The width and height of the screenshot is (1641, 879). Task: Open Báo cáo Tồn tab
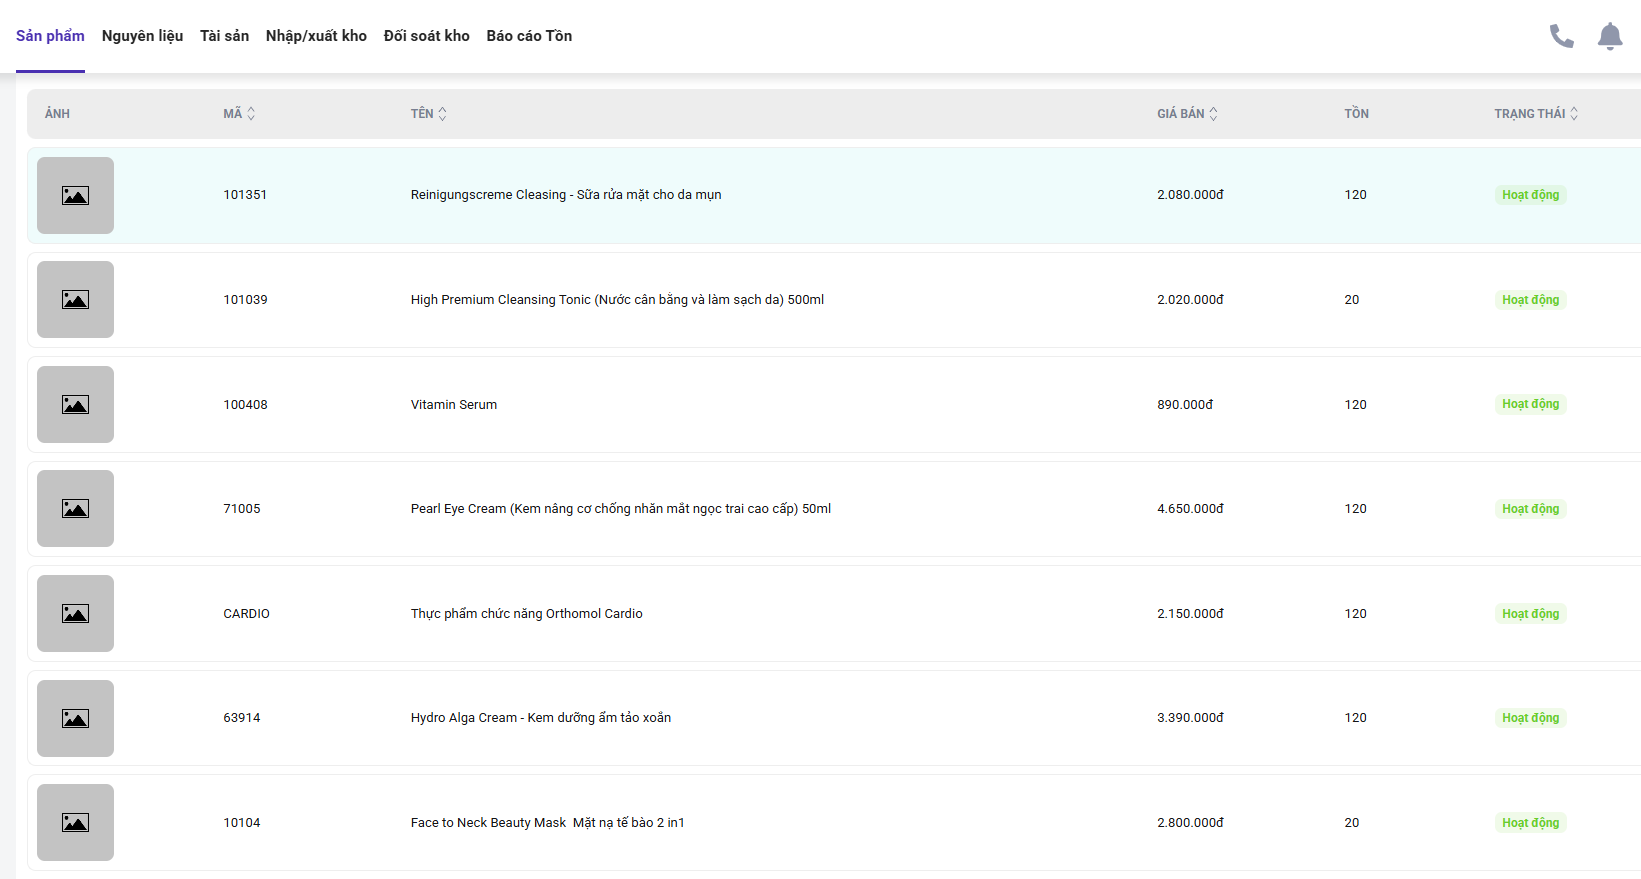click(x=529, y=36)
